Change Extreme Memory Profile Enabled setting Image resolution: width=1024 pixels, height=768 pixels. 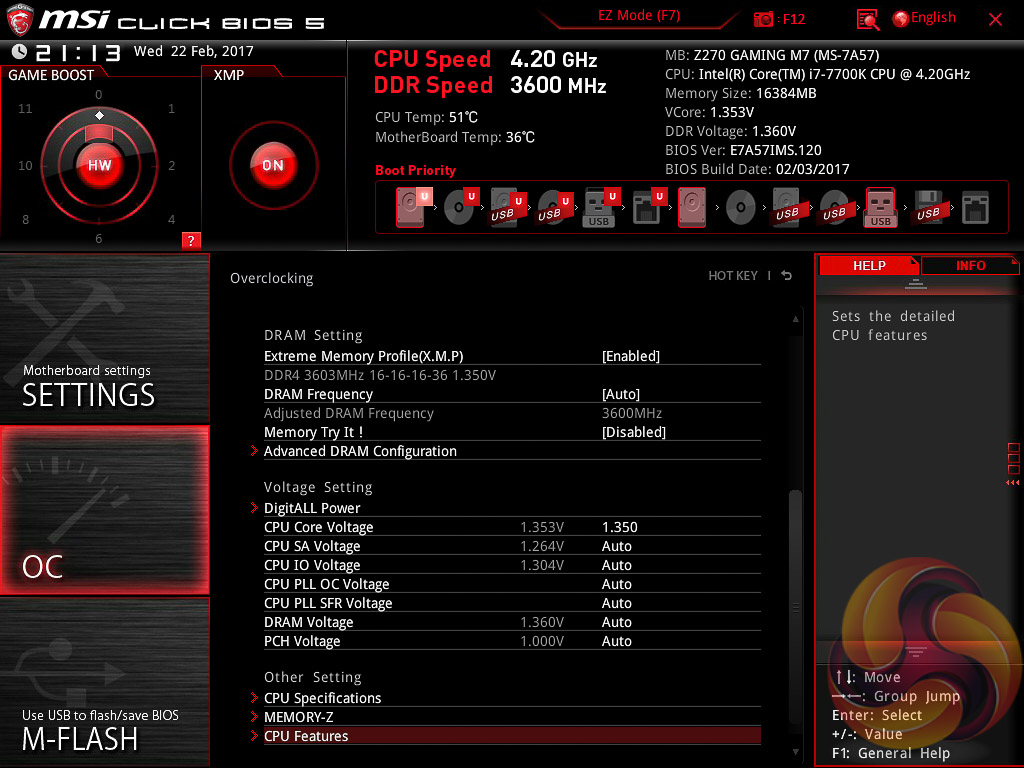pos(630,356)
